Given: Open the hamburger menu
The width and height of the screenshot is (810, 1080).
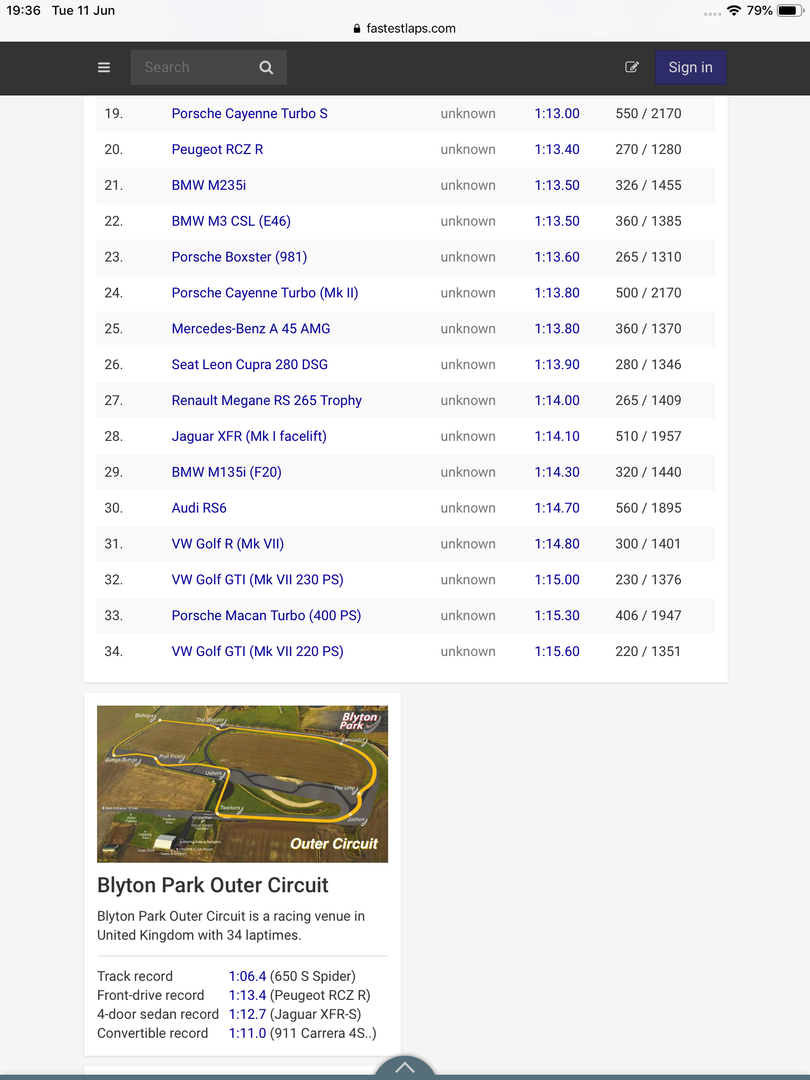Looking at the screenshot, I should [104, 68].
